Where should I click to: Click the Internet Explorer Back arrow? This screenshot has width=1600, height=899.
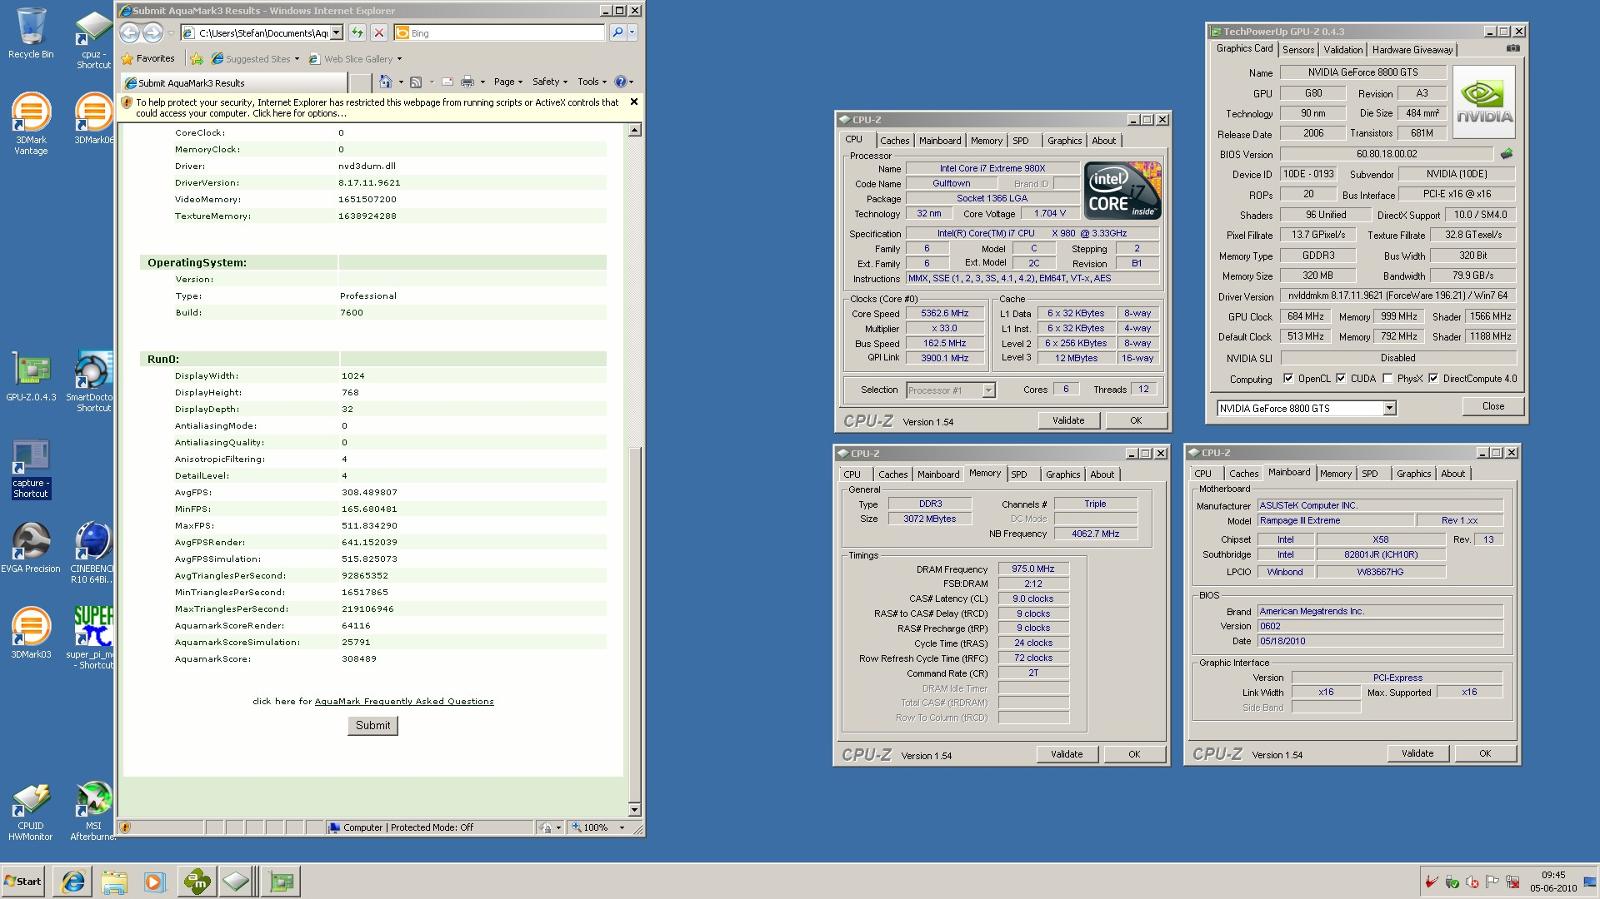[x=129, y=33]
